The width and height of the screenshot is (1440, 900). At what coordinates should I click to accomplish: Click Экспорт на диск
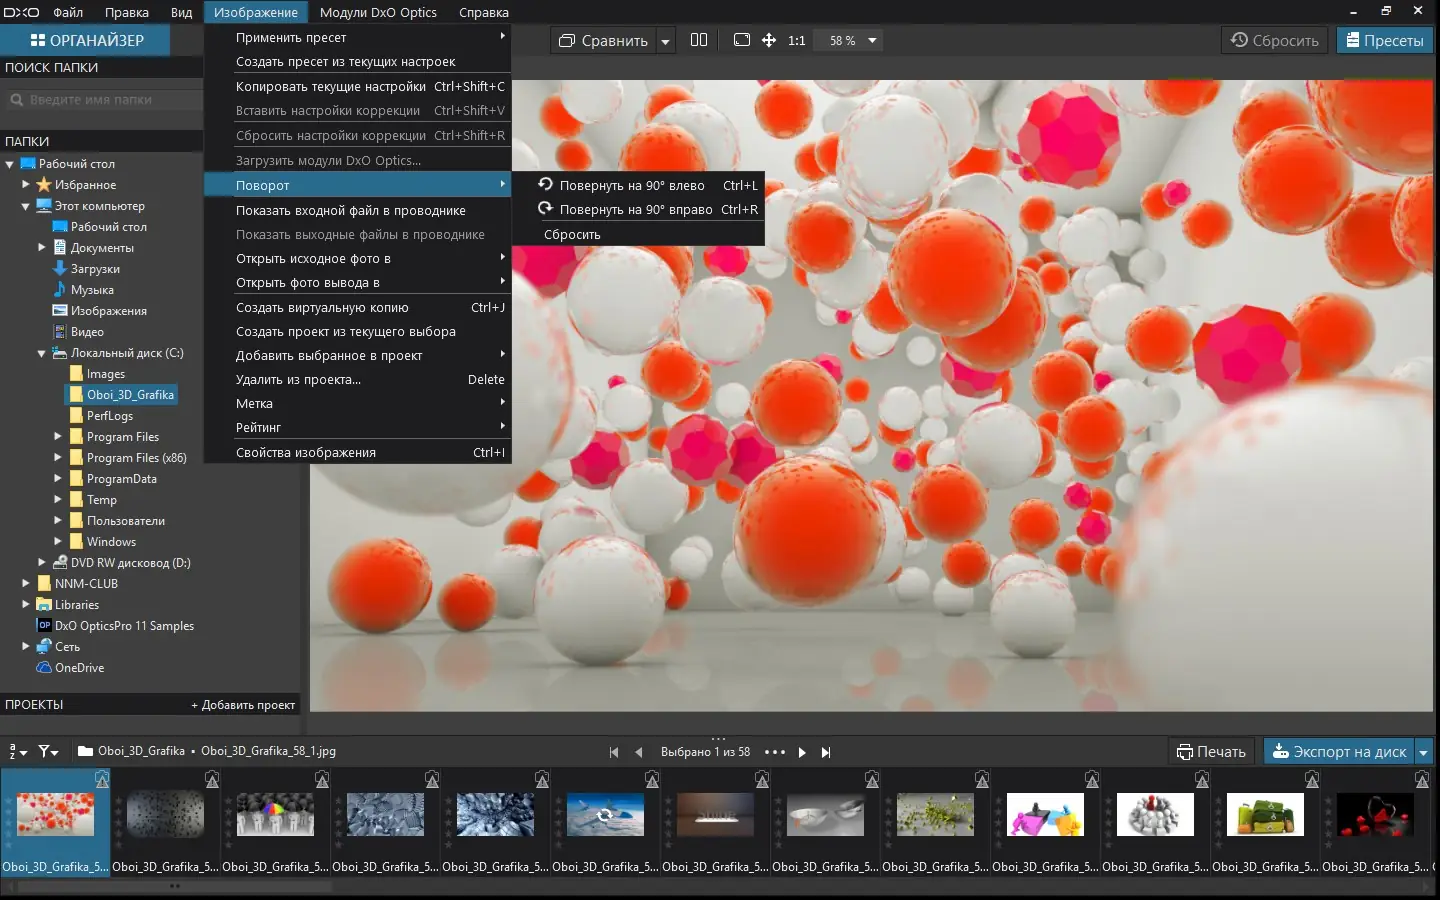click(1340, 751)
